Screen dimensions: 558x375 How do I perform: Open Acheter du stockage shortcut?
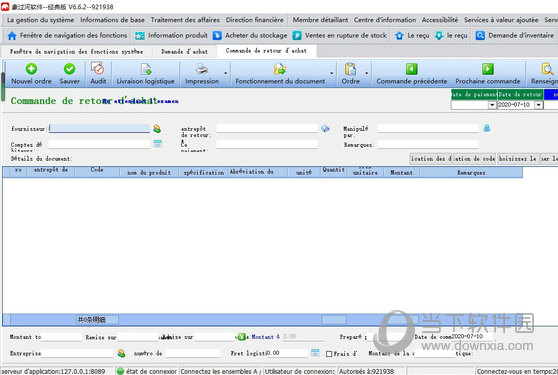250,35
